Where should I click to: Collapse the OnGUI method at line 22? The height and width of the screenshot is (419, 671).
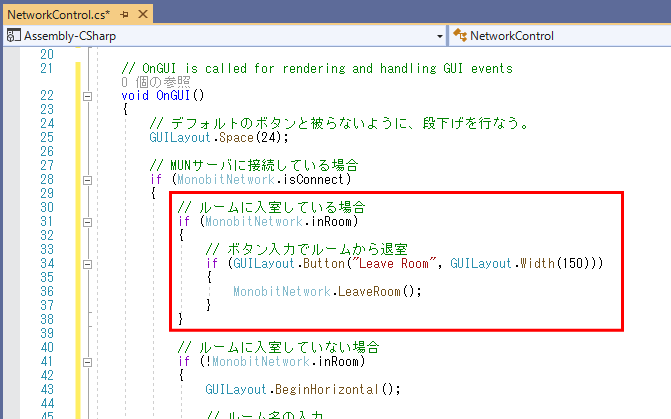(x=87, y=96)
